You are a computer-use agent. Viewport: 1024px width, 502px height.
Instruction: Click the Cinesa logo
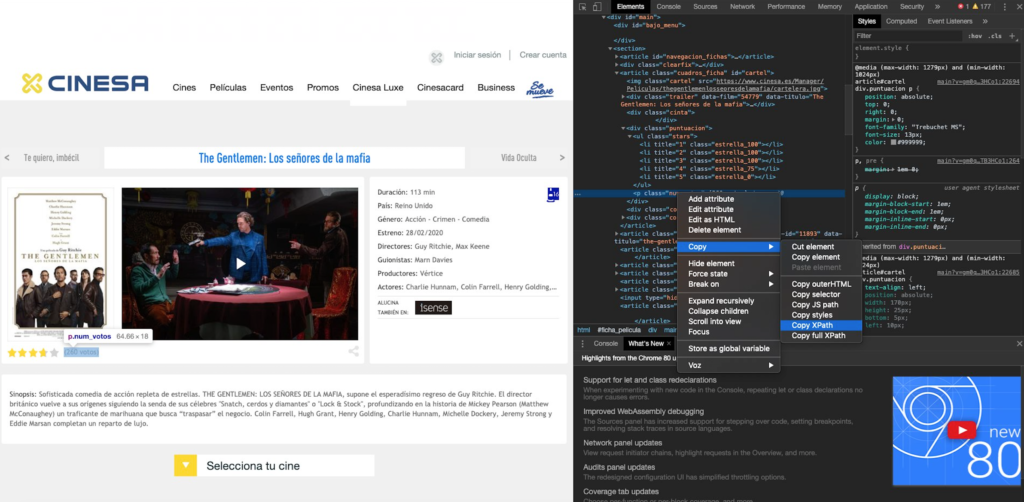tap(85, 84)
